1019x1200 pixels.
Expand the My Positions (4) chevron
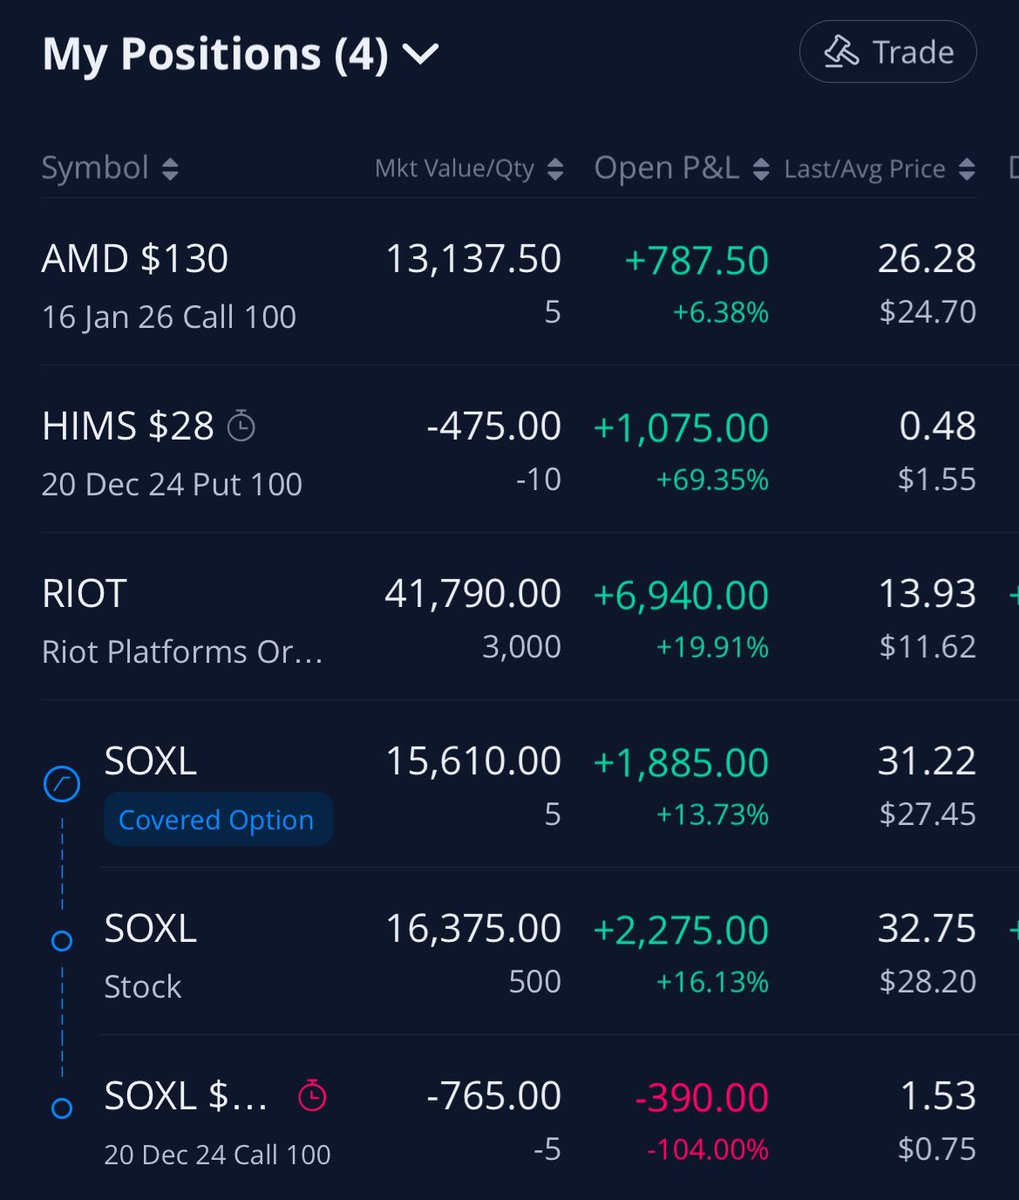421,55
